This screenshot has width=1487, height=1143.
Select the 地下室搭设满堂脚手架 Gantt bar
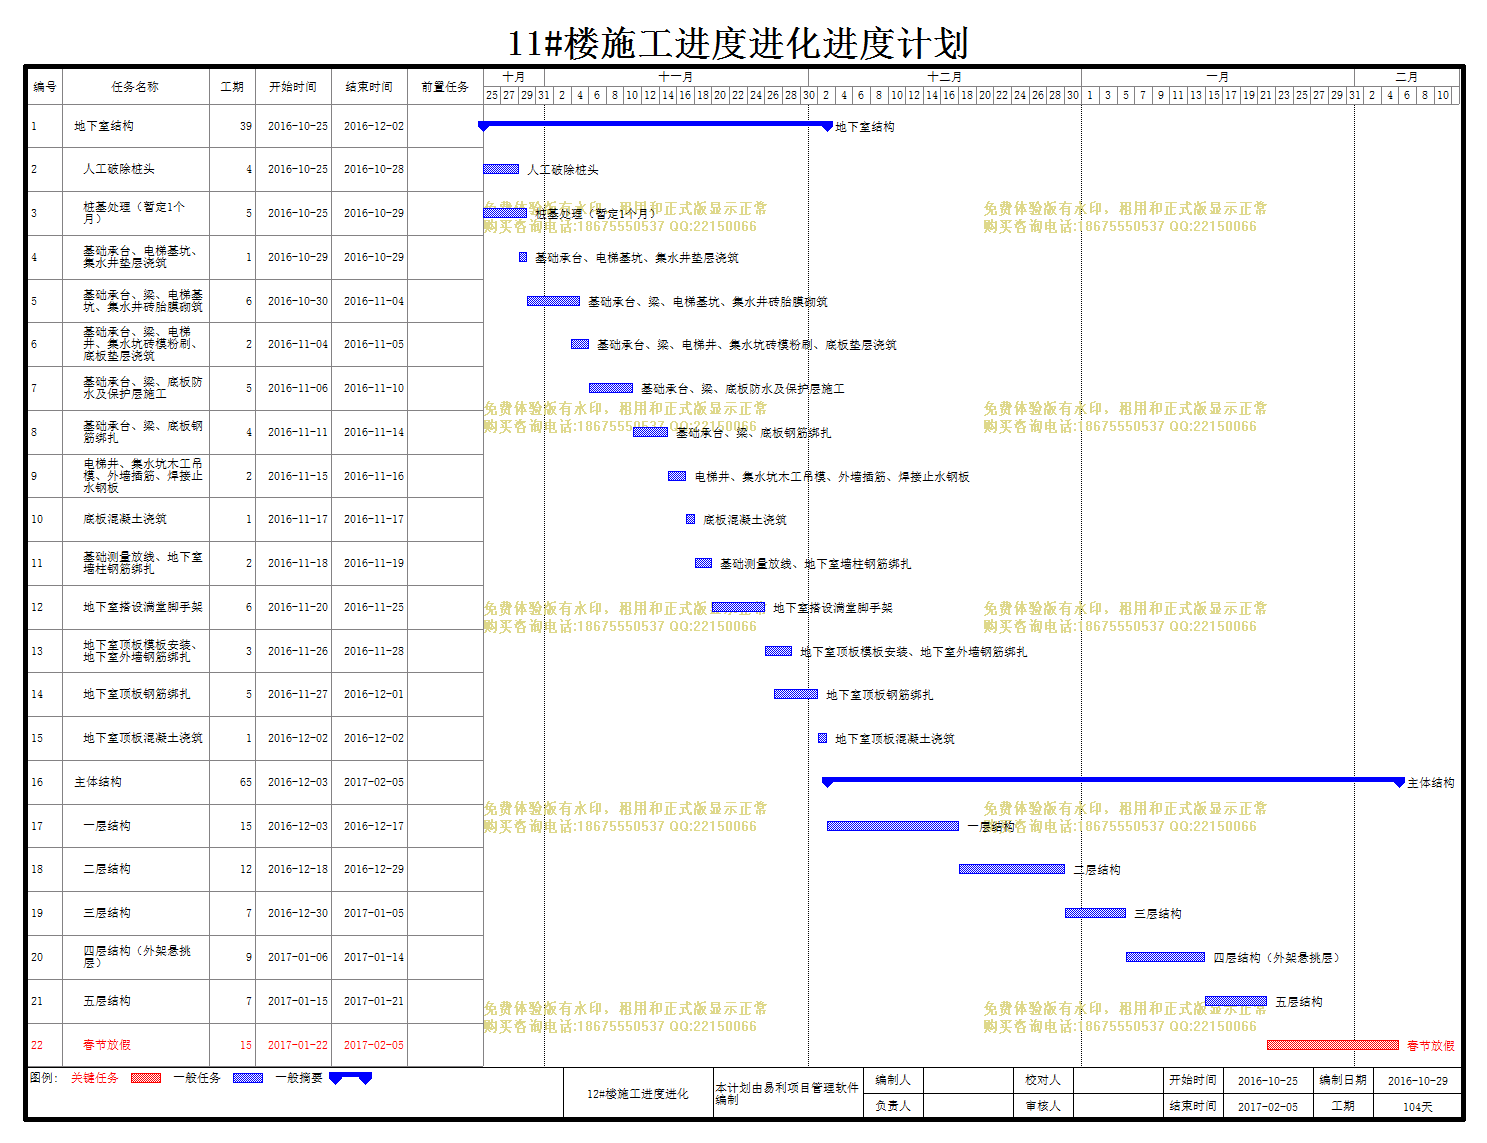click(739, 607)
